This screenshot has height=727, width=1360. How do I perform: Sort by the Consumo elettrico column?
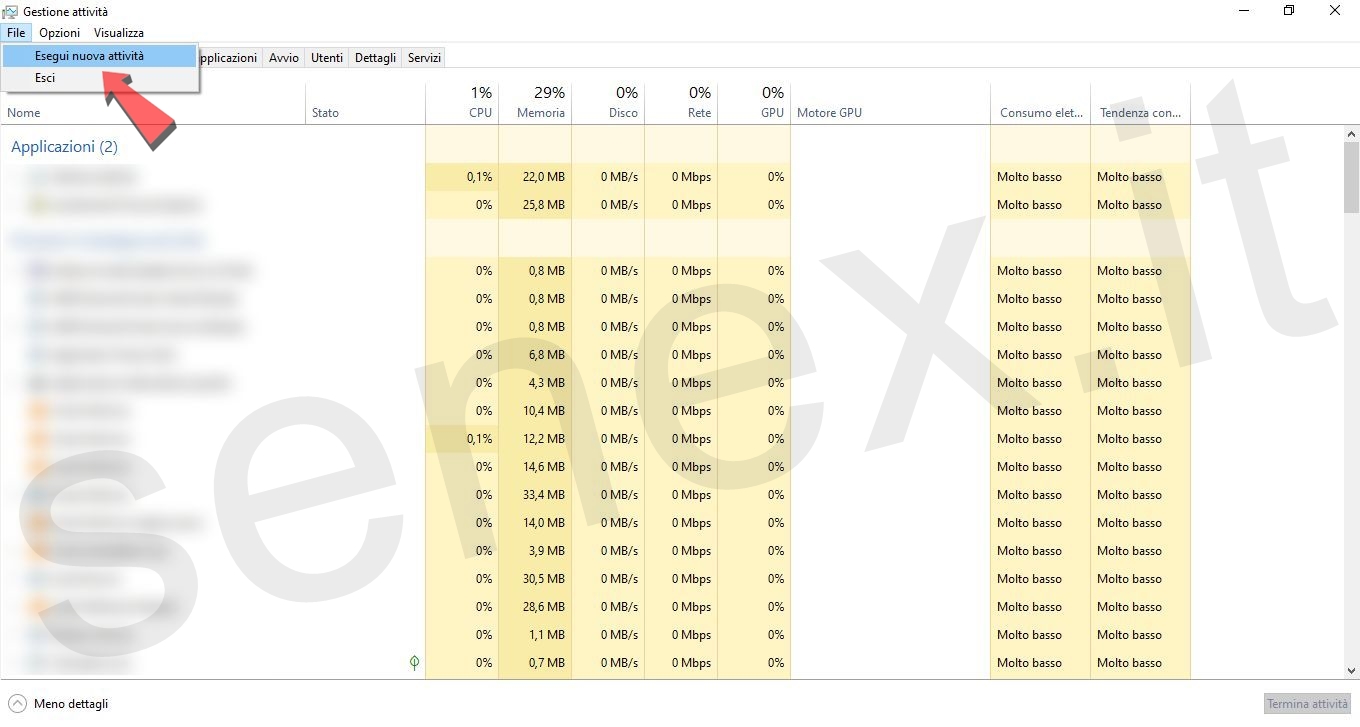pyautogui.click(x=1040, y=112)
